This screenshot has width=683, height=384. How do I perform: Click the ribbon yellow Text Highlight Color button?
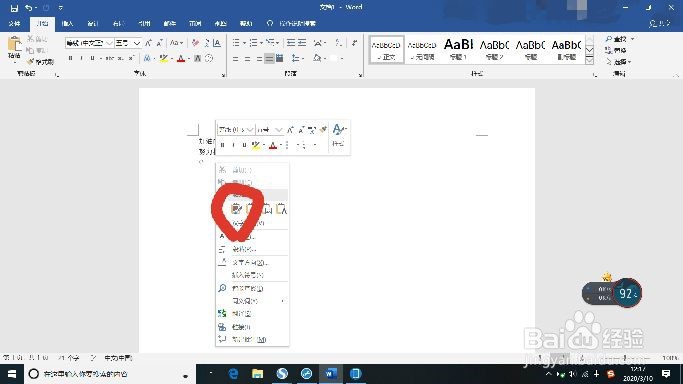(x=164, y=58)
